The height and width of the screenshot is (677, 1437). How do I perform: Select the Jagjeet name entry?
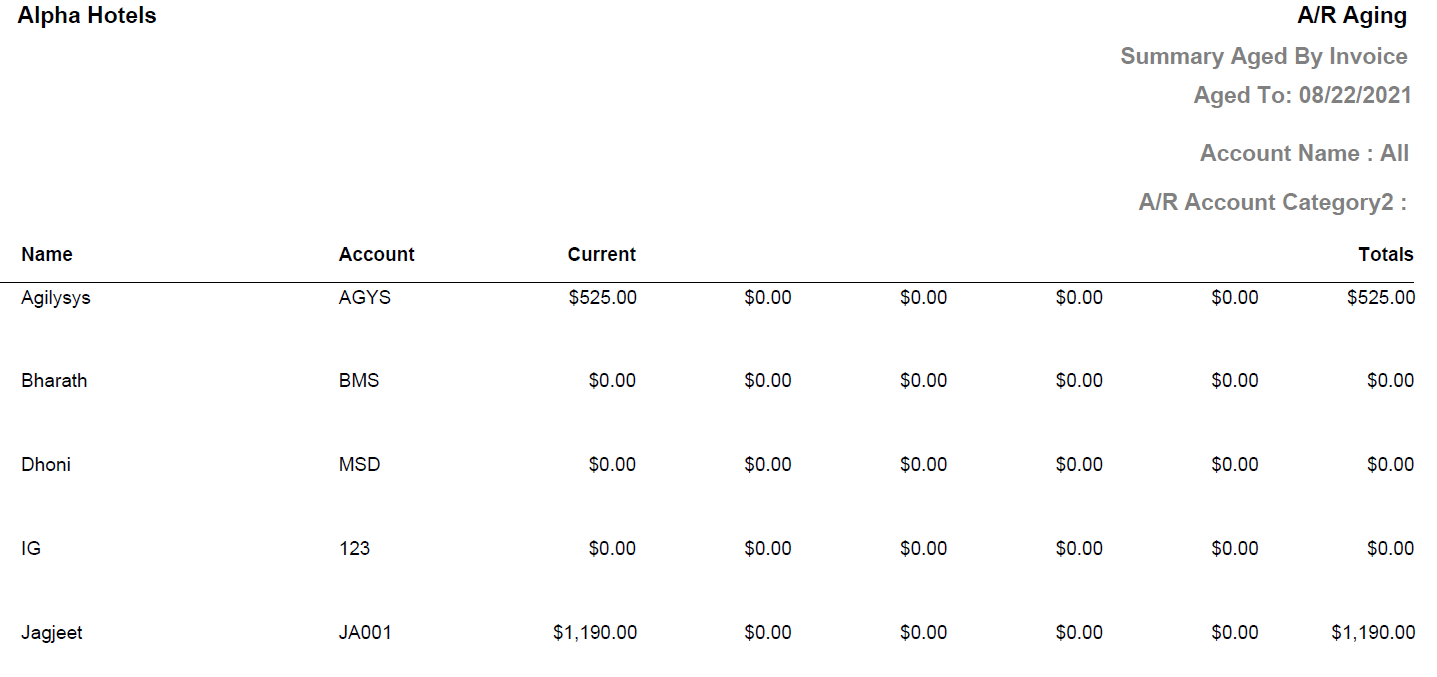52,632
